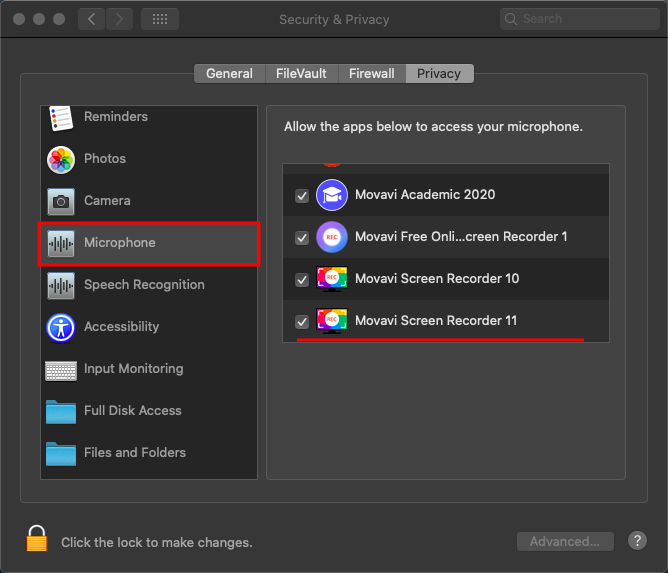Open the Firewall tab
This screenshot has height=573, width=668.
372,74
